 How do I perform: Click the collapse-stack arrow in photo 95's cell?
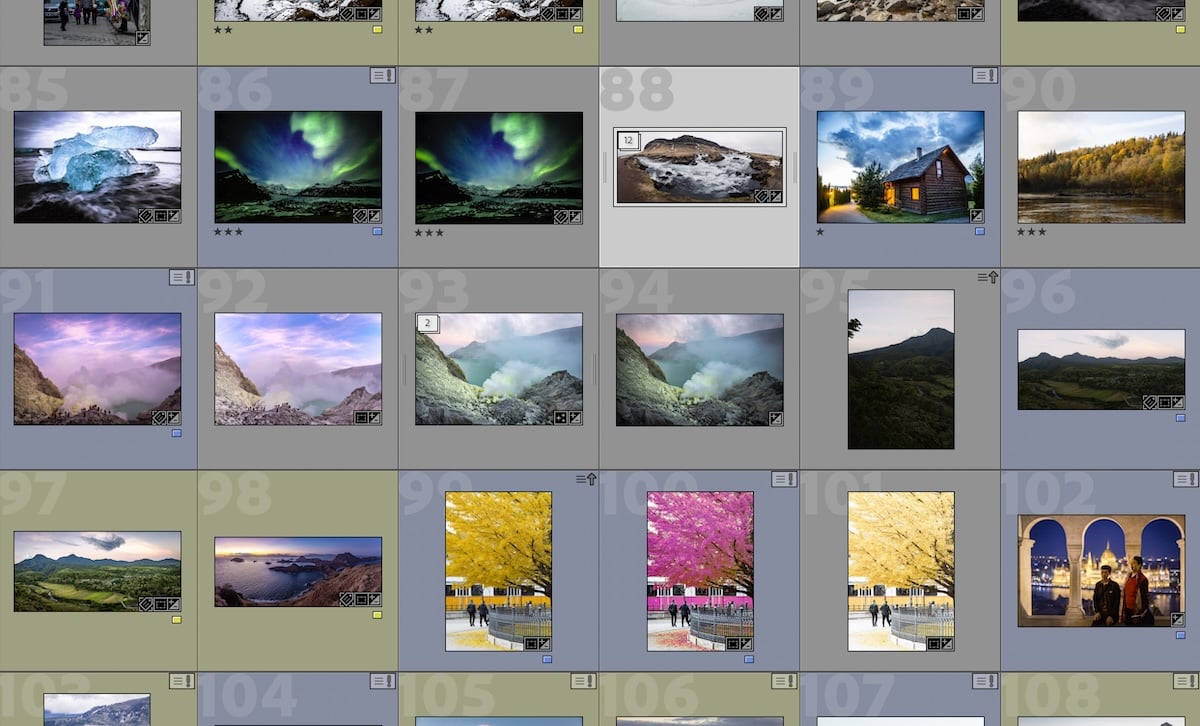(991, 278)
